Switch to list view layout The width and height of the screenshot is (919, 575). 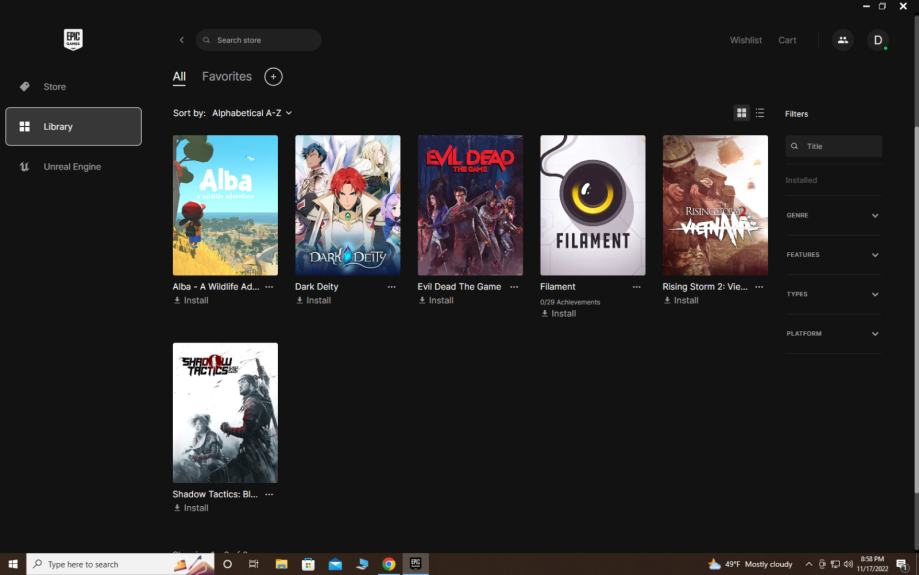pos(760,113)
